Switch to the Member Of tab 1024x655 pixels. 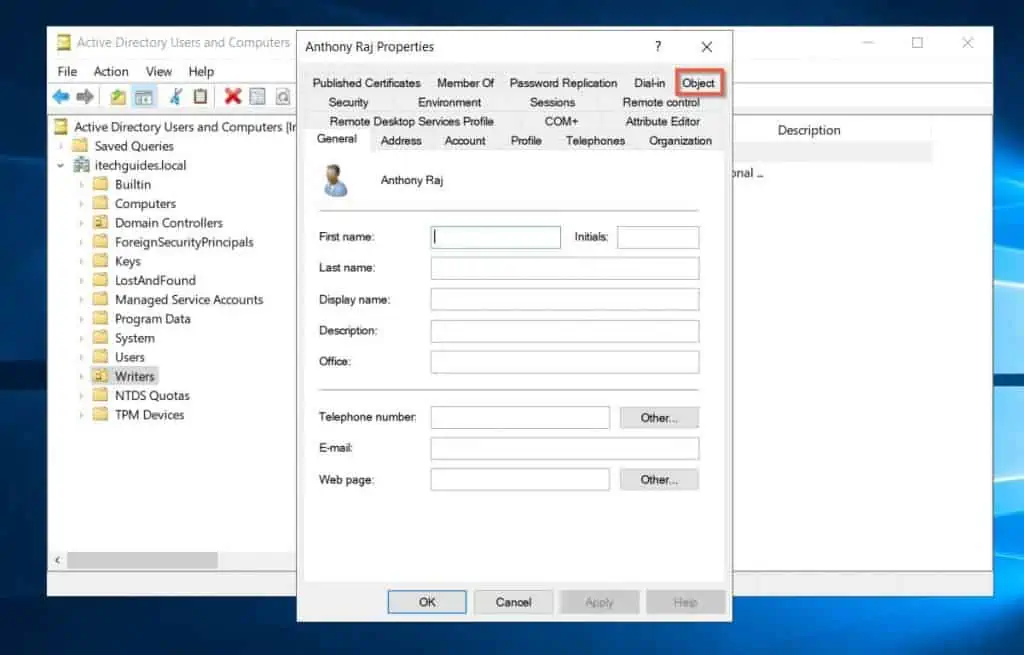[465, 83]
